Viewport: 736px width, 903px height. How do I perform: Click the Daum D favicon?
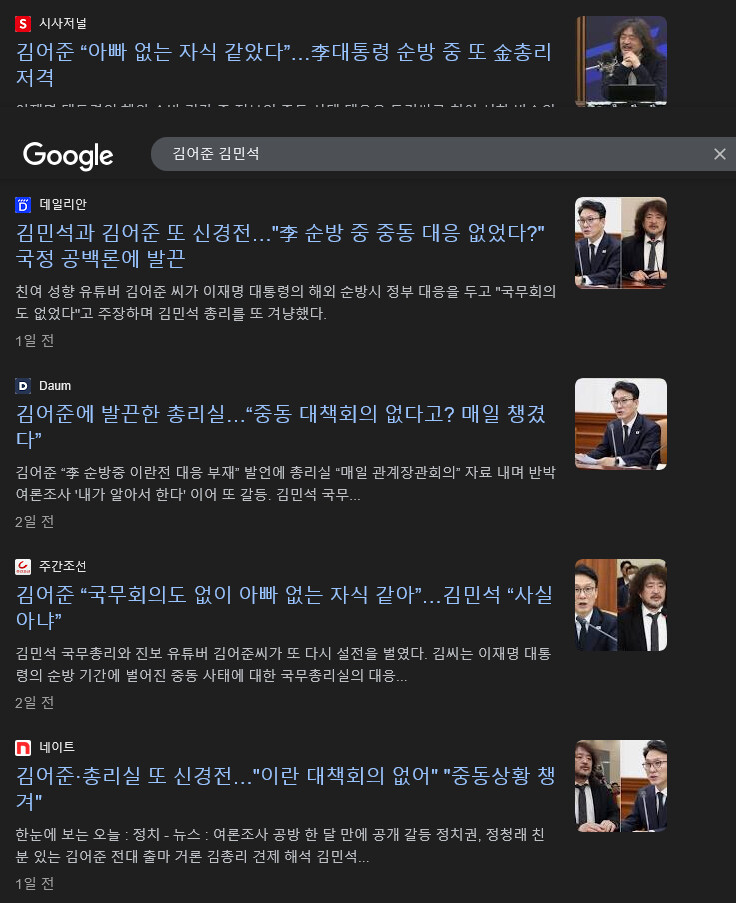[22, 386]
